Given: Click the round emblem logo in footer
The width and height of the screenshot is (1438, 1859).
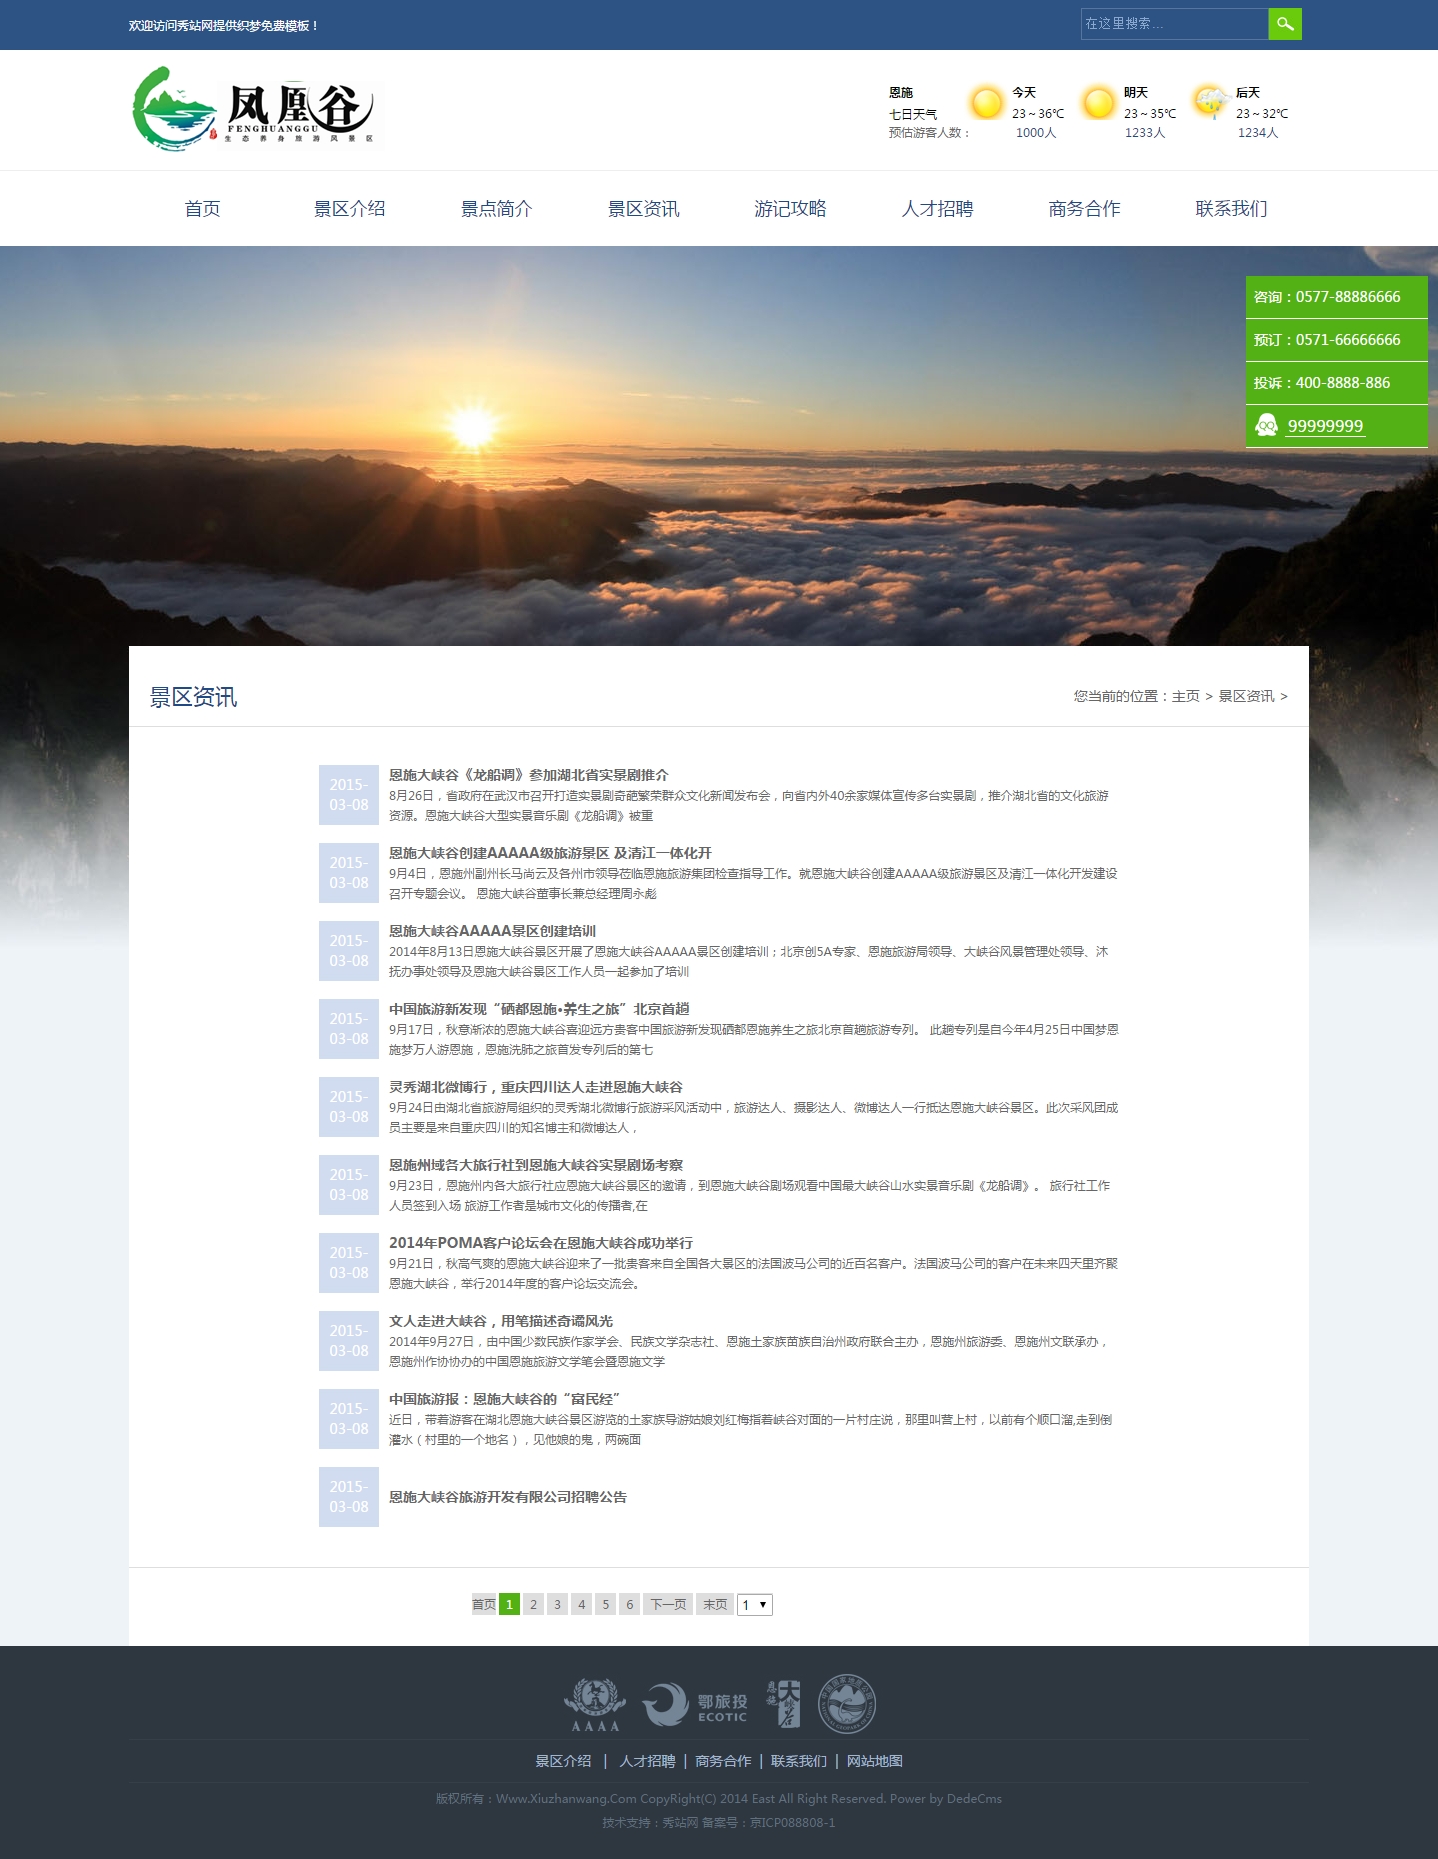Looking at the screenshot, I should click(847, 1704).
